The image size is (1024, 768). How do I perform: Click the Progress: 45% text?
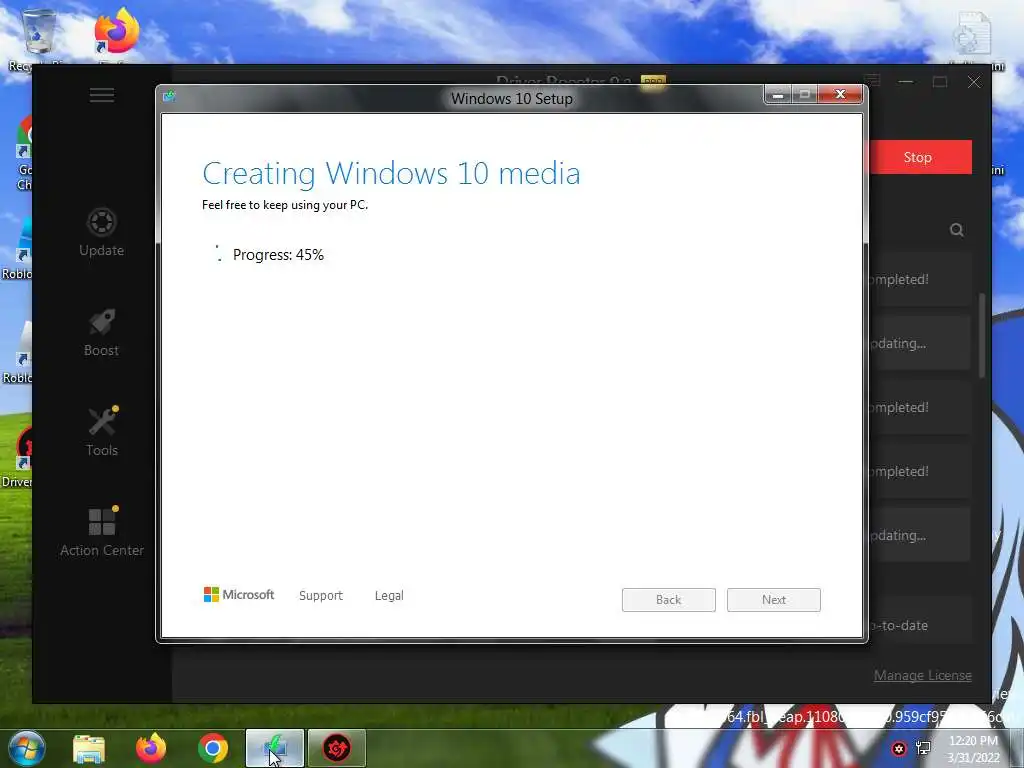click(x=278, y=255)
